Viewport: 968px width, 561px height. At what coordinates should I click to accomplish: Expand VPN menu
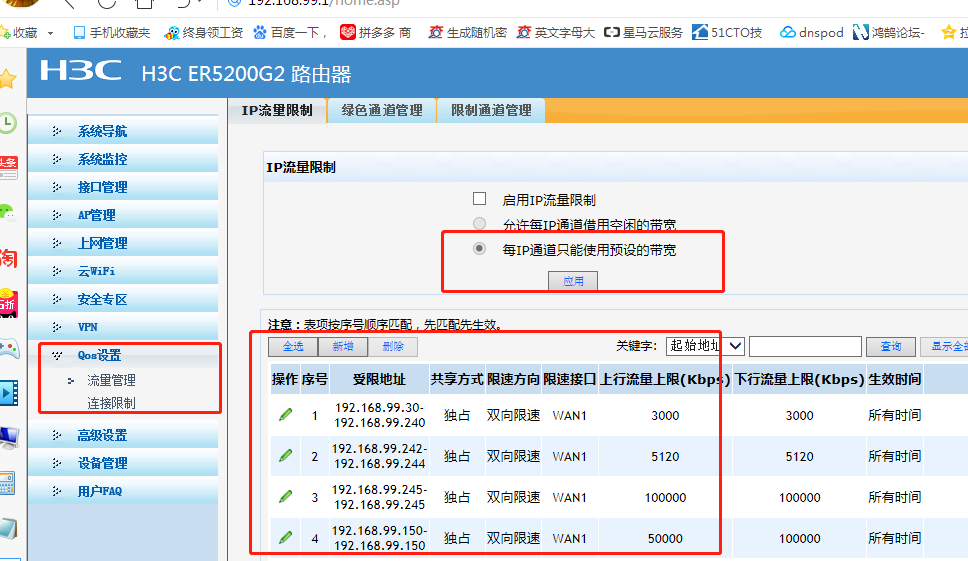coord(123,327)
